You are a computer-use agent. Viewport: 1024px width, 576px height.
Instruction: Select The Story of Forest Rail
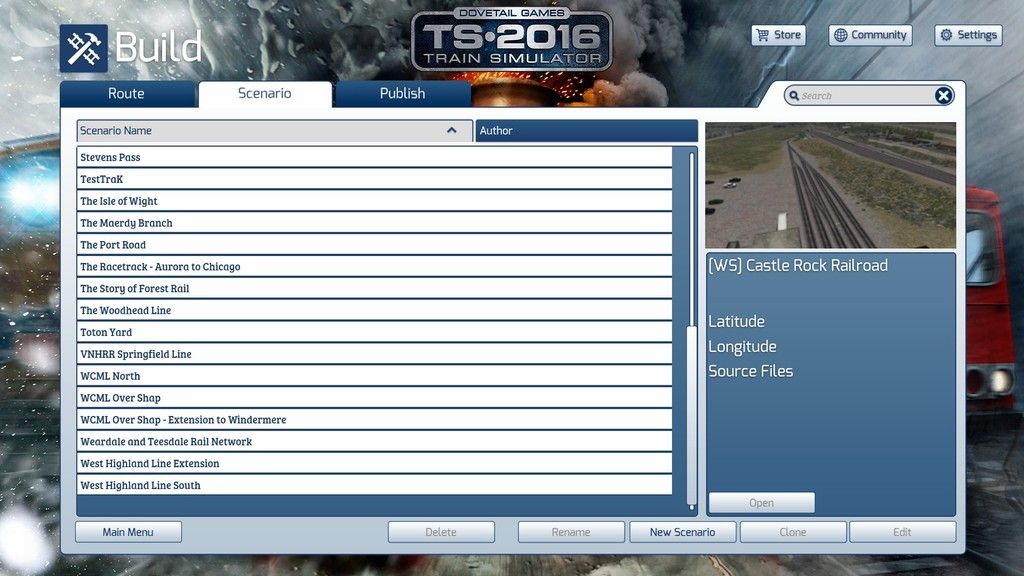pyautogui.click(x=375, y=289)
